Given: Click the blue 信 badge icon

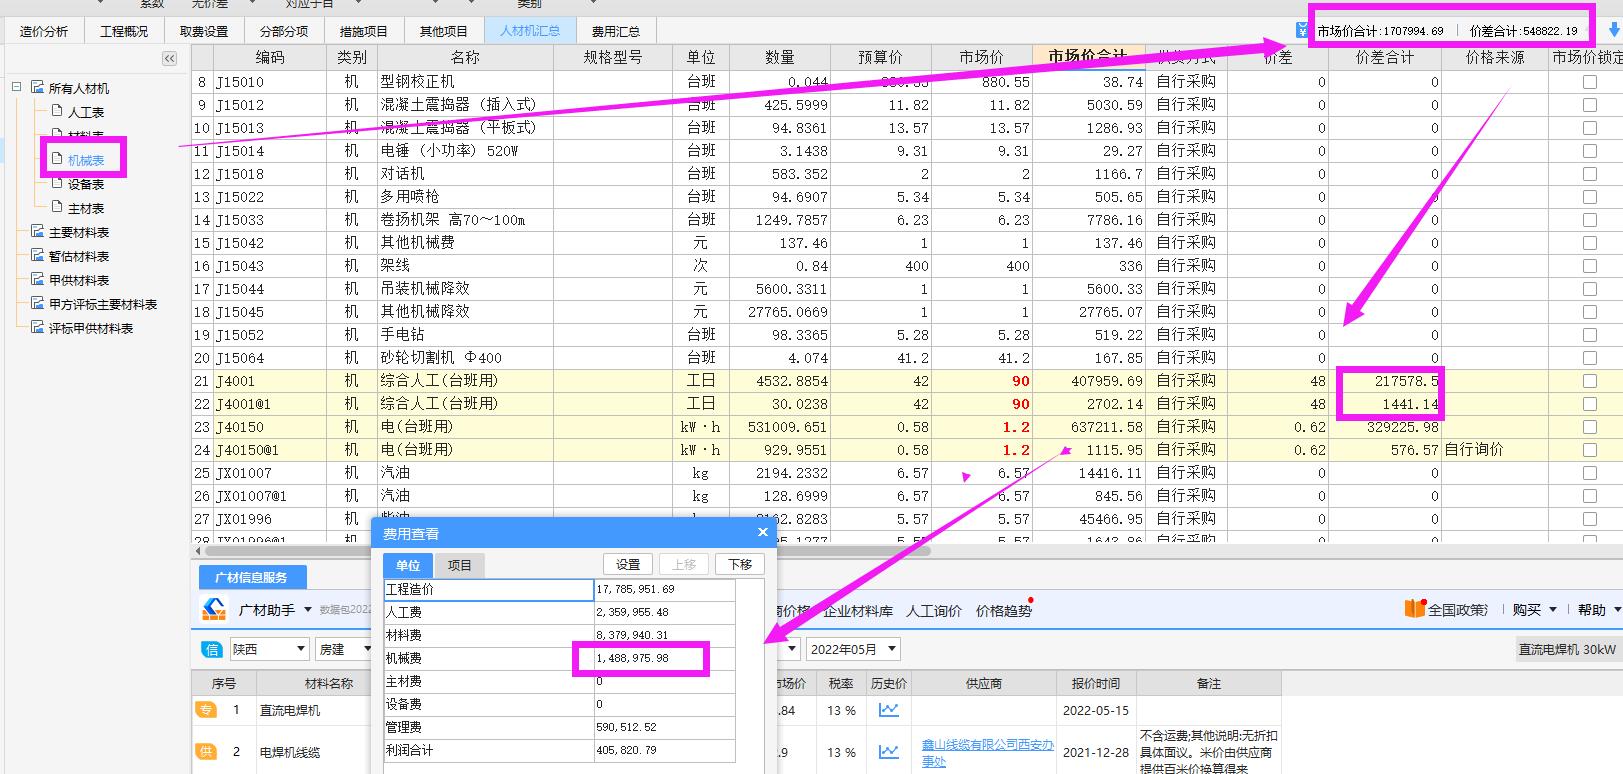Looking at the screenshot, I should (212, 649).
